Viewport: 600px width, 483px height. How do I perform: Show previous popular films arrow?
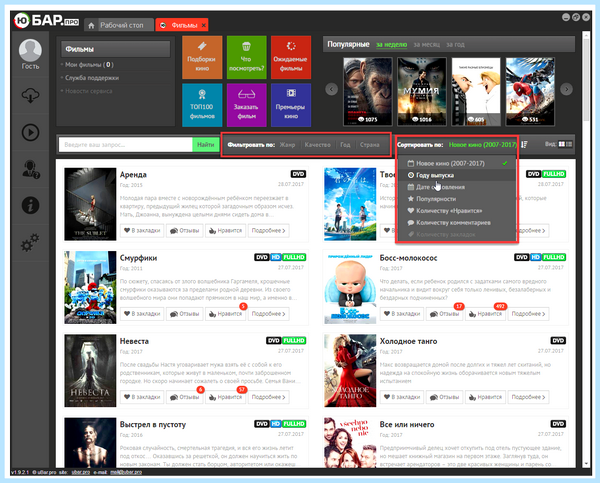click(331, 89)
